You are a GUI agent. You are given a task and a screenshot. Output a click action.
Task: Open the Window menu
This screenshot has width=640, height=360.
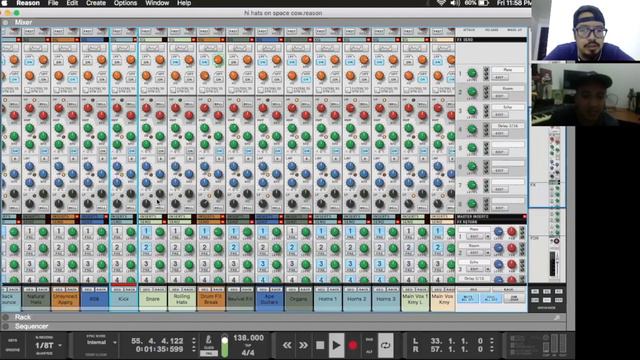coord(157,3)
